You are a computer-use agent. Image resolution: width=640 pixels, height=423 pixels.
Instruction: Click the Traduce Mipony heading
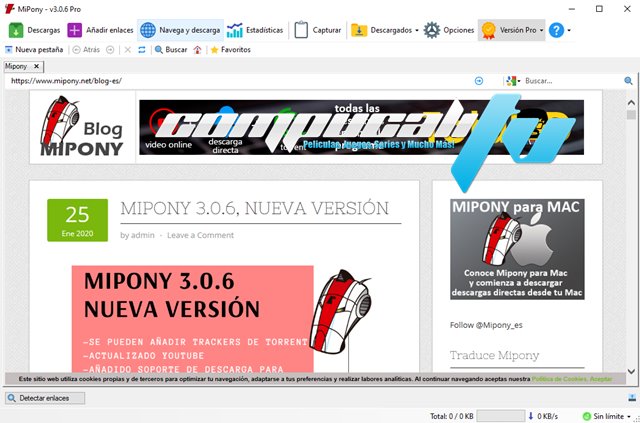pyautogui.click(x=494, y=355)
